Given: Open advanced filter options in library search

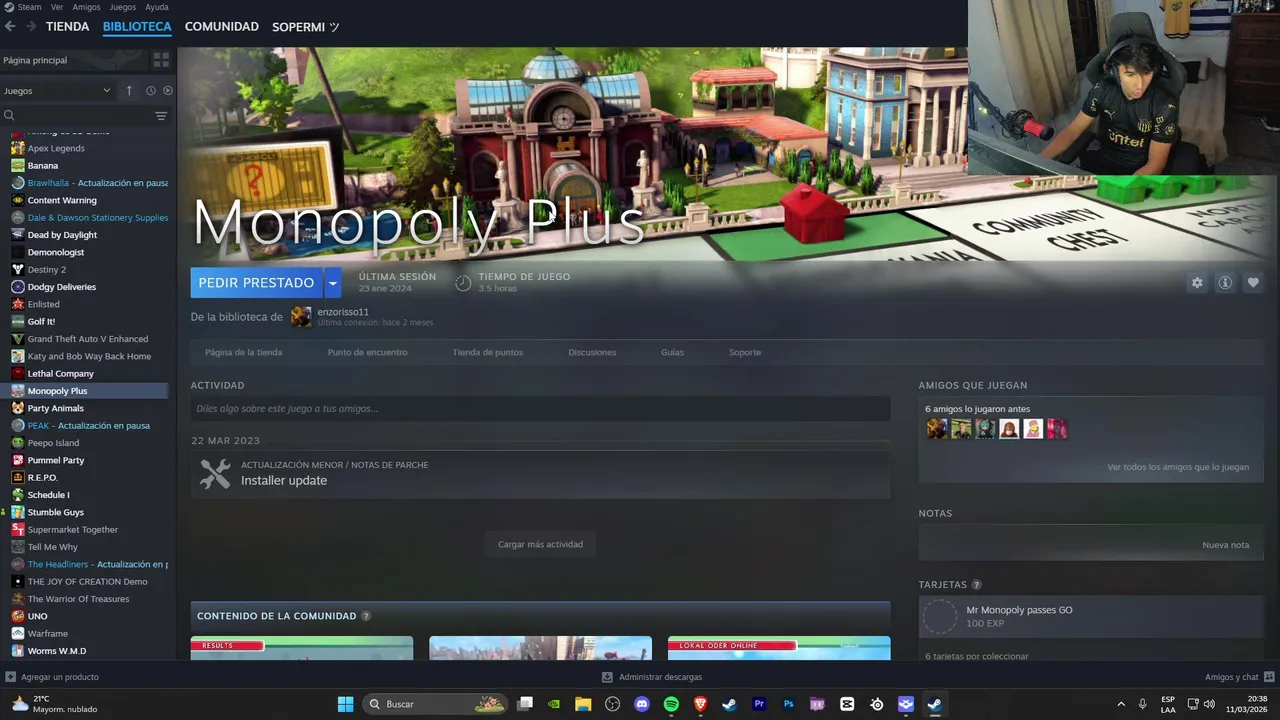Looking at the screenshot, I should 161,116.
